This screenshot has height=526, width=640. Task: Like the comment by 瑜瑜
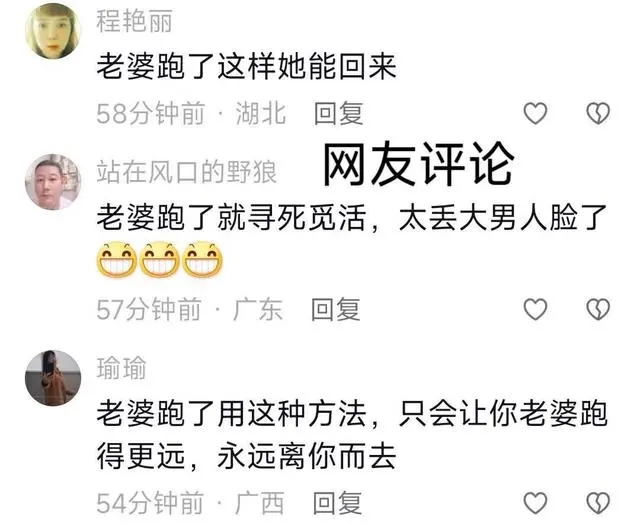pyautogui.click(x=535, y=503)
